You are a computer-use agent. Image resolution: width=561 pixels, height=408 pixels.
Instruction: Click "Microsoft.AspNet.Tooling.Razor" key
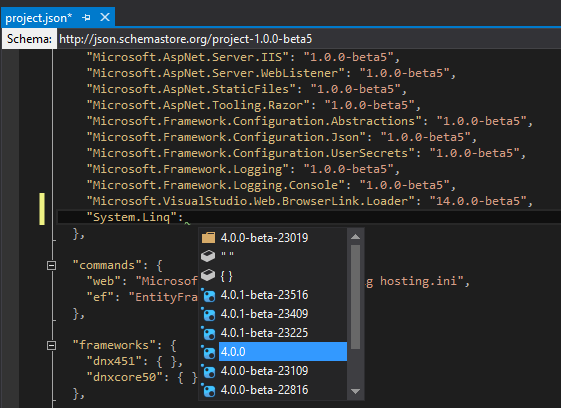coord(198,105)
